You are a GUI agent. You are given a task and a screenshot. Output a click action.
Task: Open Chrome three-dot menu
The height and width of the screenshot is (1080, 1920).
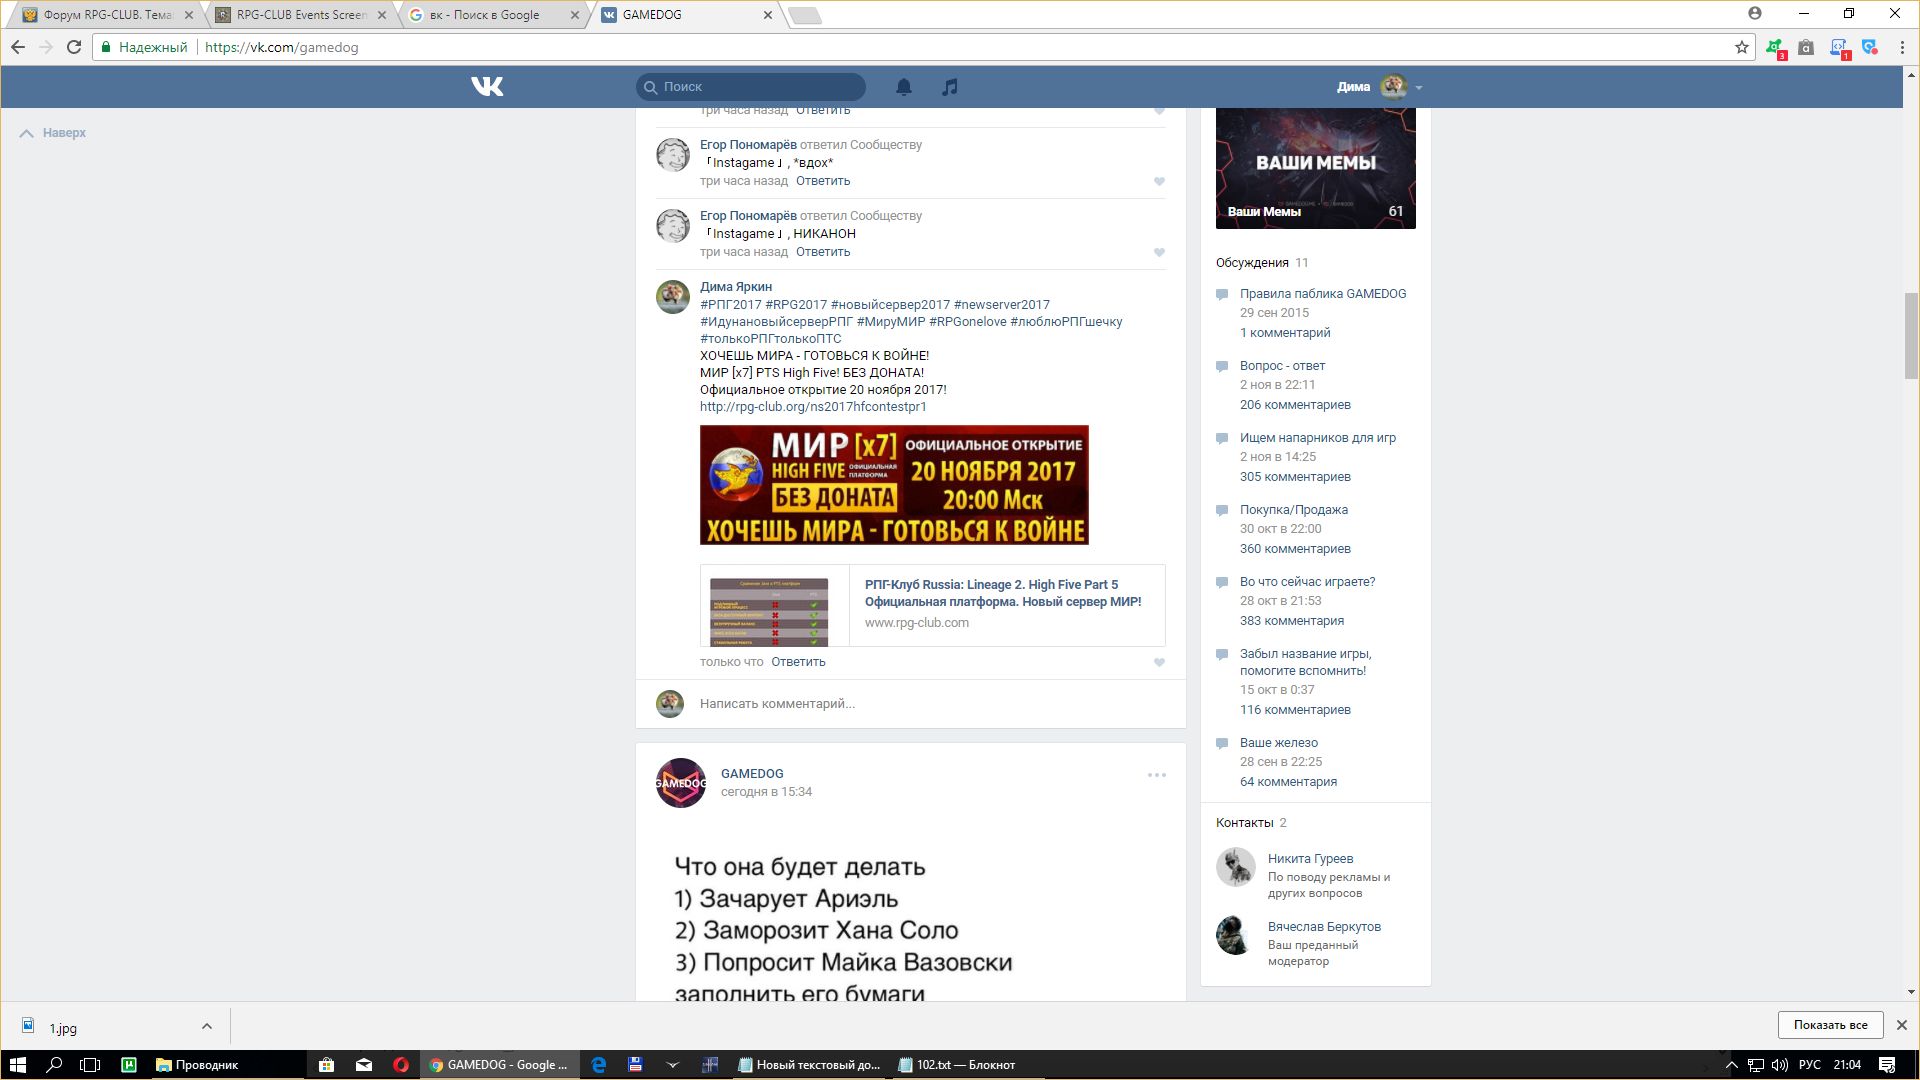pyautogui.click(x=1902, y=47)
